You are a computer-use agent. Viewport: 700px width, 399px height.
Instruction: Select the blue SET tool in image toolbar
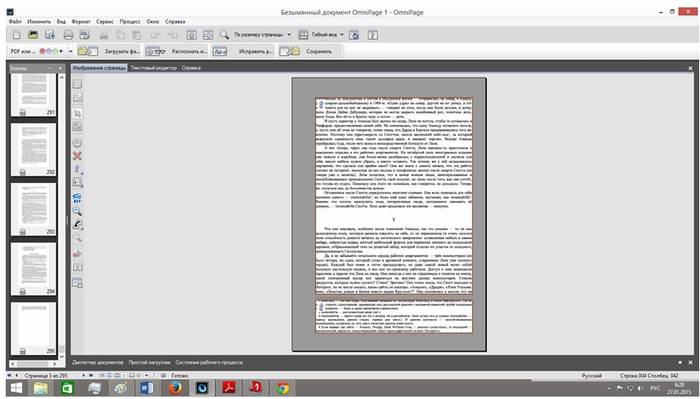[x=77, y=198]
